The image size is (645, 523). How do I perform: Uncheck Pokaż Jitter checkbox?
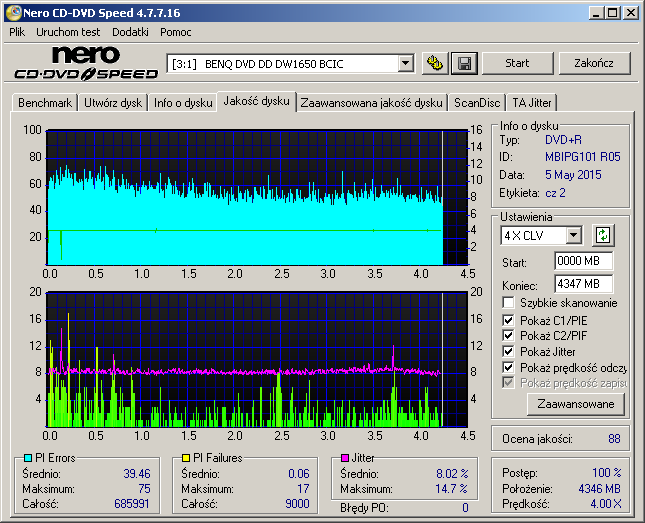[x=508, y=351]
